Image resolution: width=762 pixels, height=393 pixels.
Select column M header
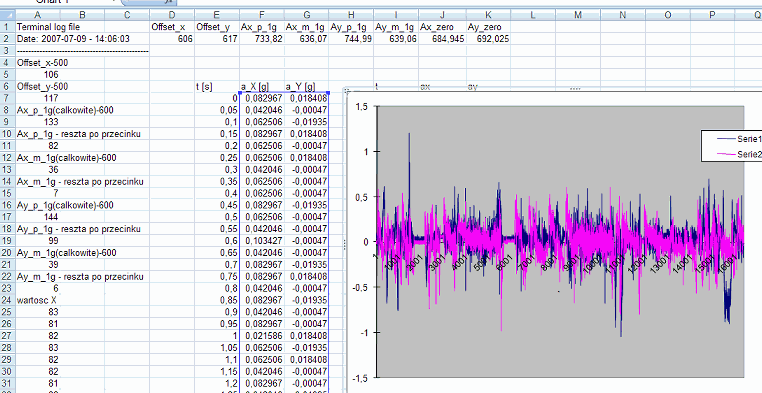(577, 15)
